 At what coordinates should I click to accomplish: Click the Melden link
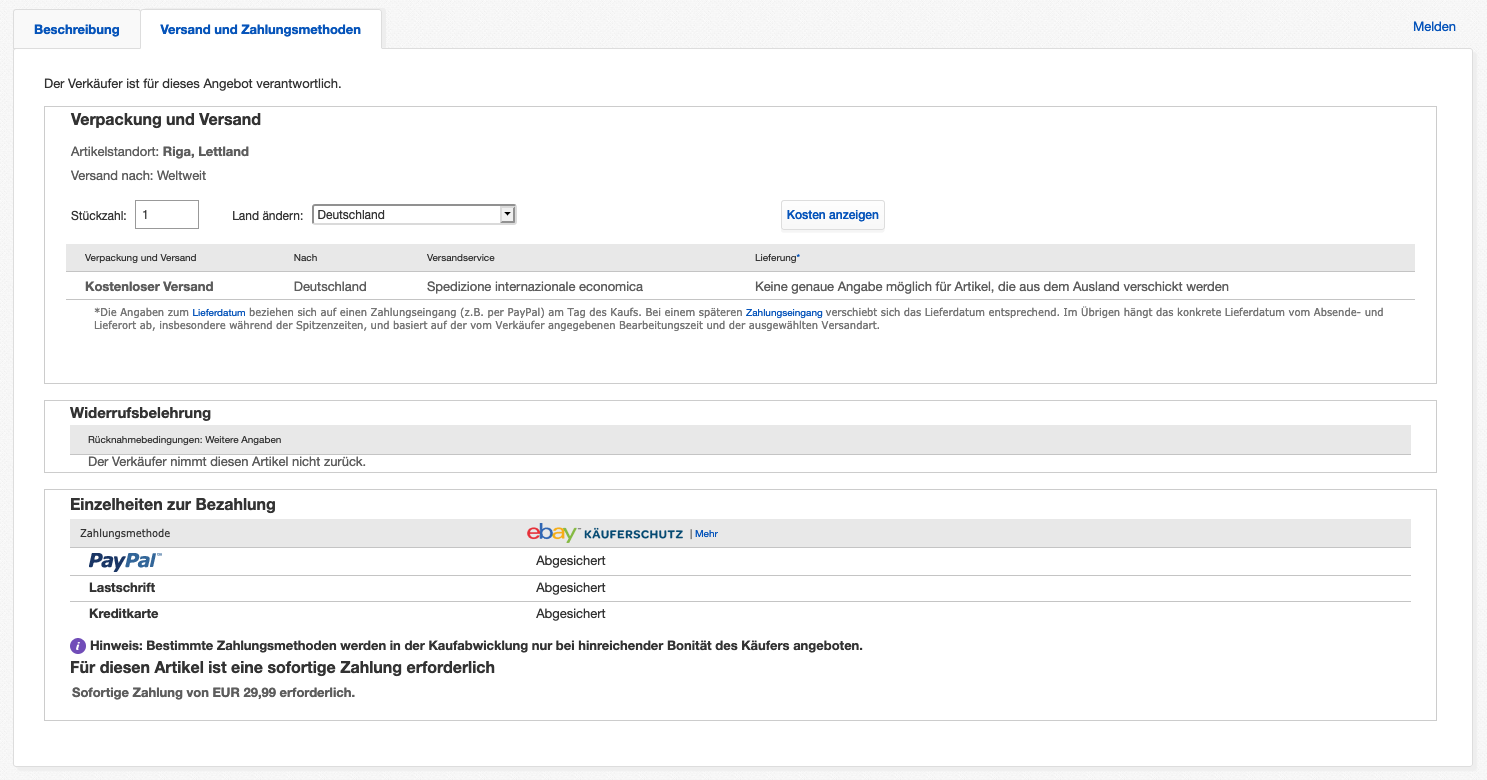[x=1434, y=27]
